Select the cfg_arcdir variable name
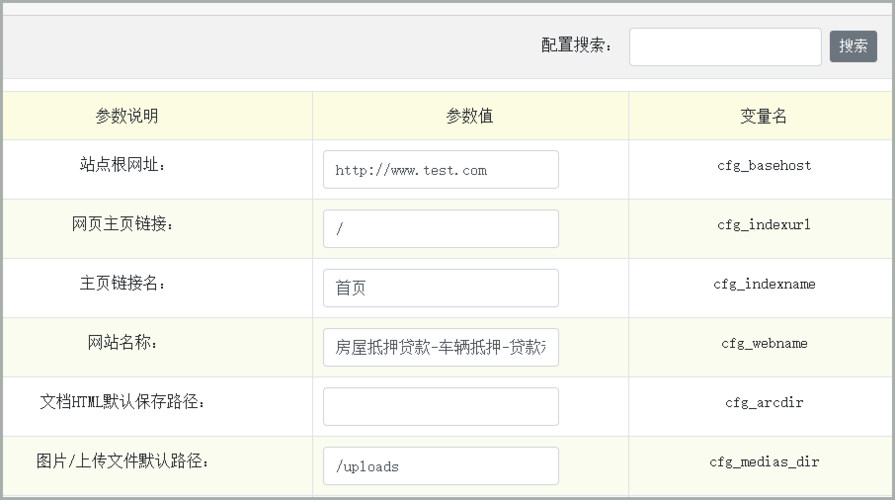The height and width of the screenshot is (500, 895). [764, 403]
